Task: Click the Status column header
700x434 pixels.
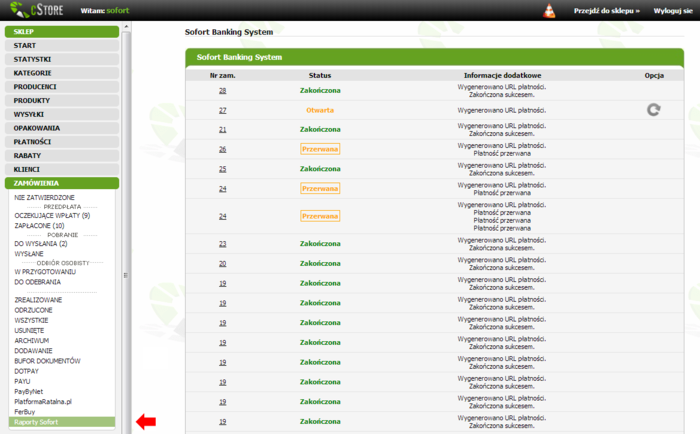Action: pyautogui.click(x=320, y=75)
